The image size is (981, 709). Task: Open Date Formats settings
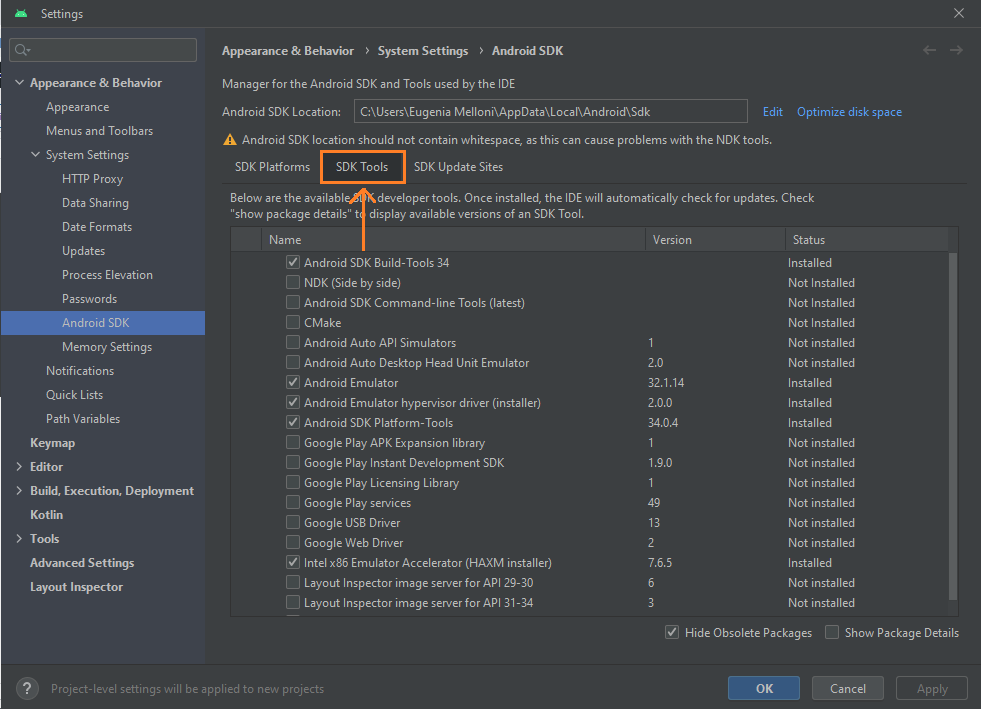coord(97,227)
